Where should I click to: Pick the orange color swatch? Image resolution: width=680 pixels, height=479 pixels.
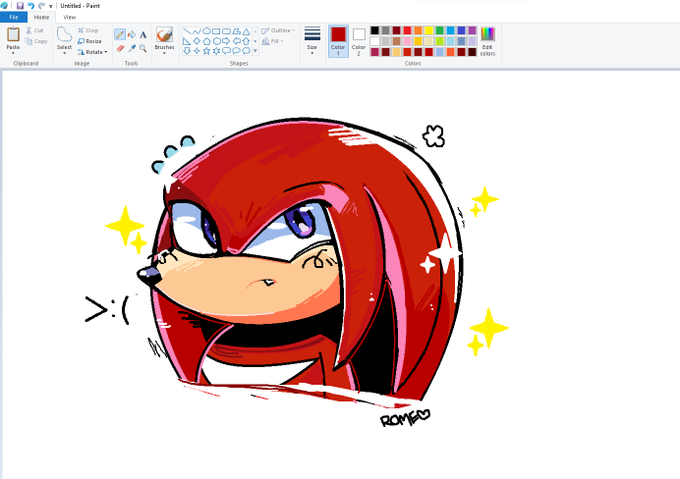click(x=418, y=30)
